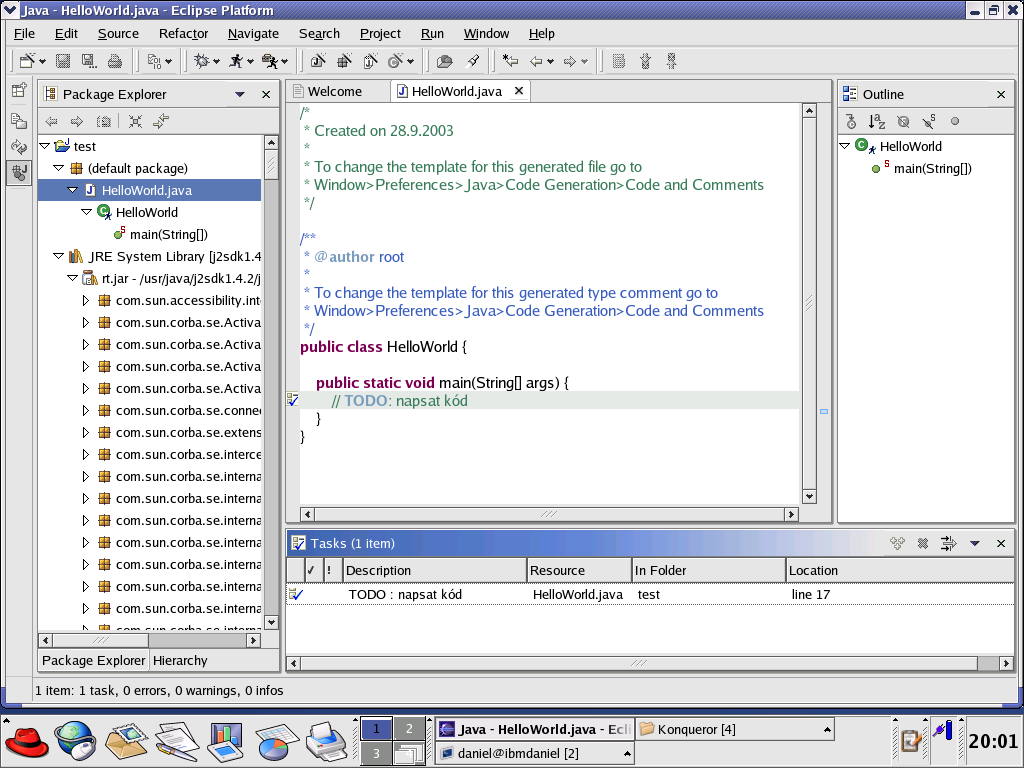The width and height of the screenshot is (1024, 768).
Task: Open the Tasks view filter icon
Action: [948, 543]
